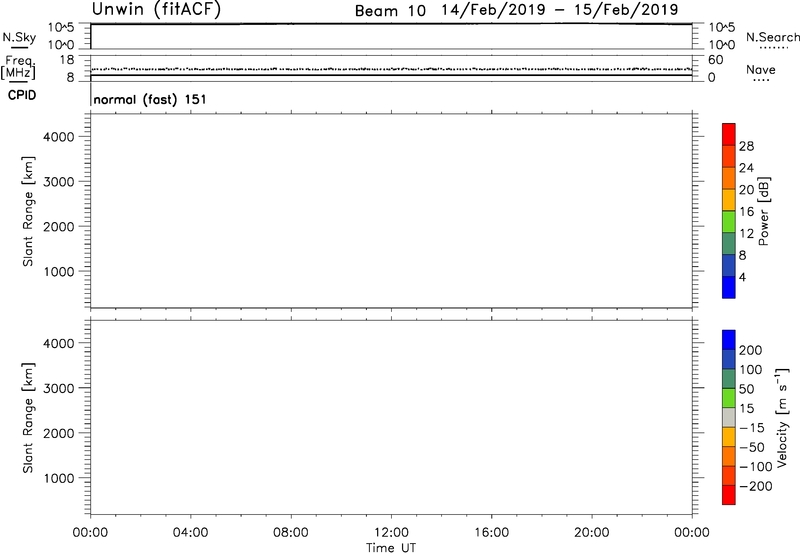Click the "-200" label on Velocity colorbar
The height and width of the screenshot is (554, 800).
tap(756, 486)
